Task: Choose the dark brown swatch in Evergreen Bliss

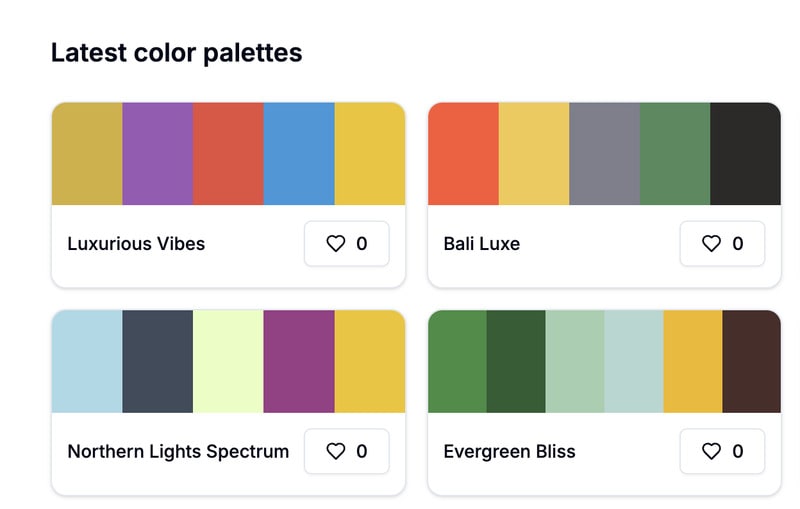Action: [x=751, y=361]
